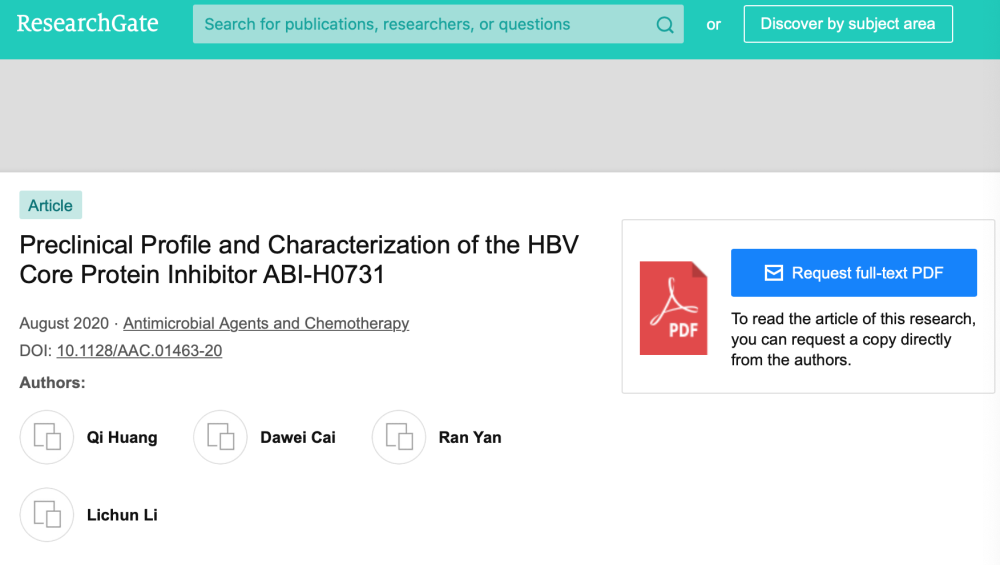Viewport: 1000px width, 565px height.
Task: Open author Lichun Li's profile name
Action: click(x=122, y=515)
